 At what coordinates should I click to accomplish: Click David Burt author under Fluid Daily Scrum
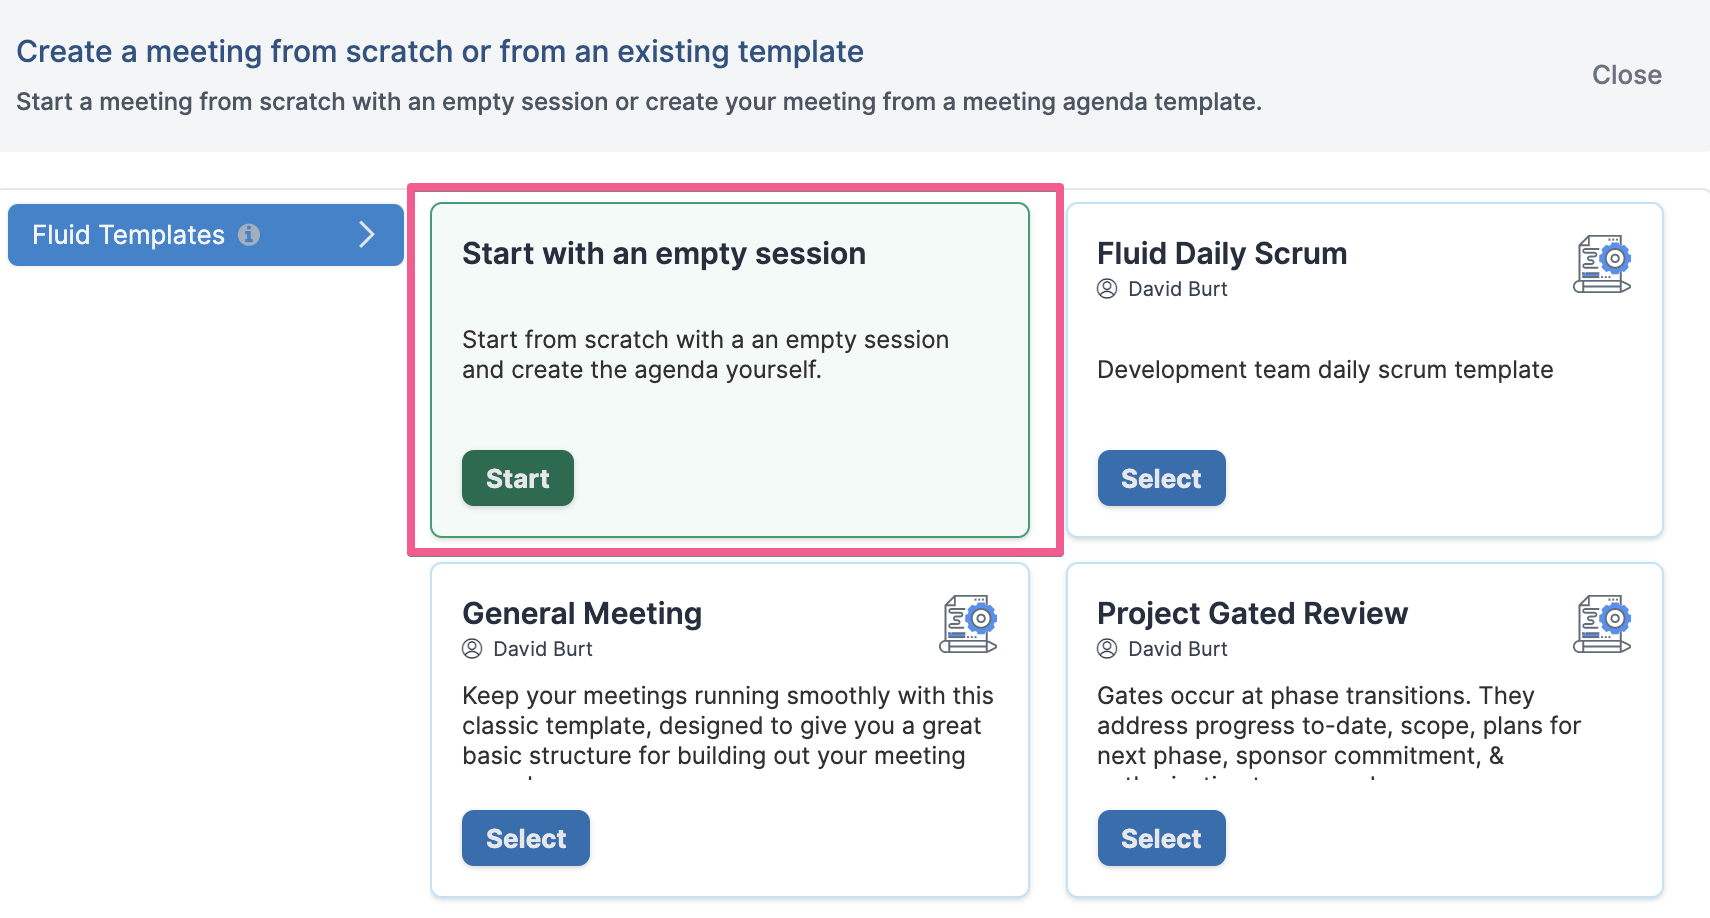[x=1178, y=289]
